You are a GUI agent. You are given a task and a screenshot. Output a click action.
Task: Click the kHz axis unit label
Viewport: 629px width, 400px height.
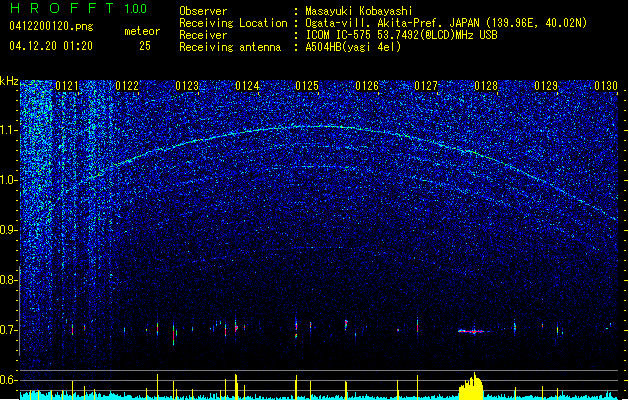pyautogui.click(x=9, y=81)
